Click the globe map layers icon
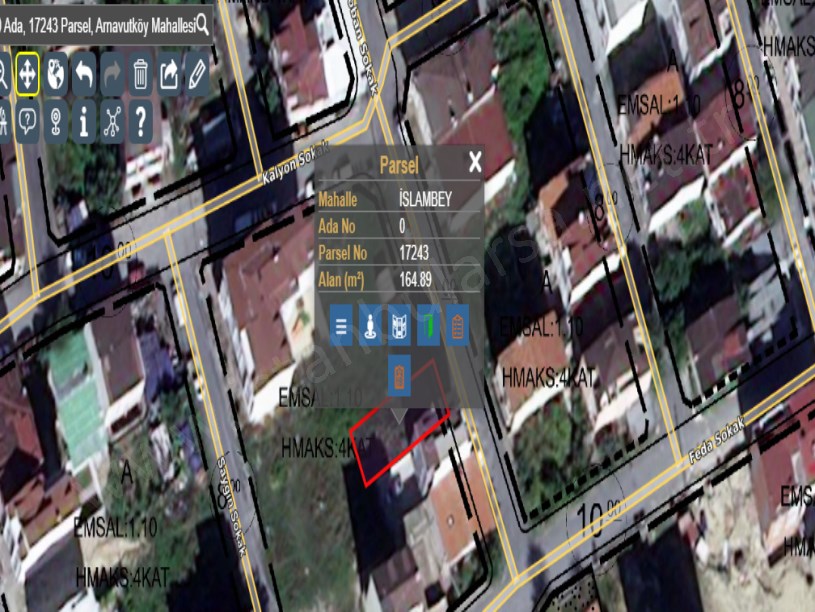Image resolution: width=815 pixels, height=612 pixels. pyautogui.click(x=56, y=75)
